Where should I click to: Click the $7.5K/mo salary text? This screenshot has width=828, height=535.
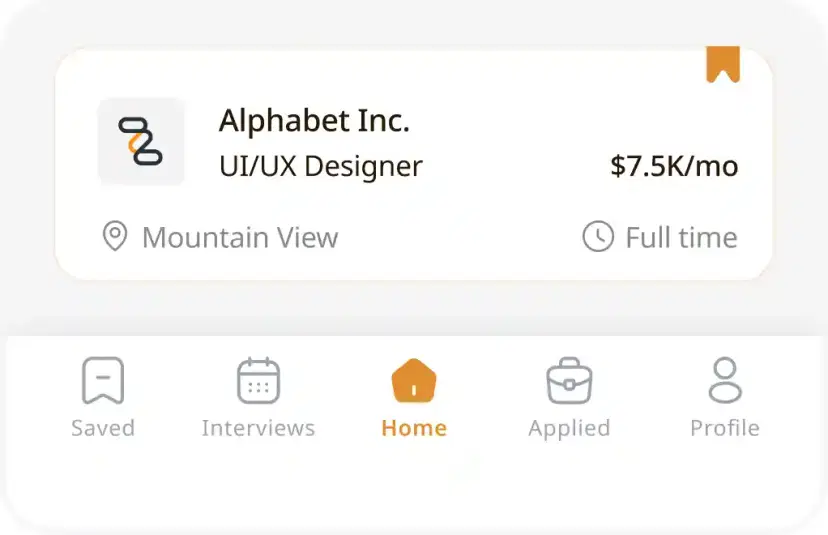coord(674,166)
